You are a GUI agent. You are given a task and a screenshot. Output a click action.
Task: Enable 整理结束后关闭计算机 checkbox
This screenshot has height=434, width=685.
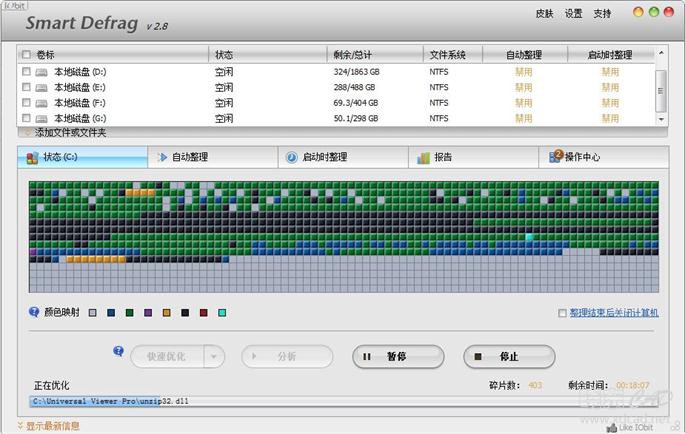562,313
